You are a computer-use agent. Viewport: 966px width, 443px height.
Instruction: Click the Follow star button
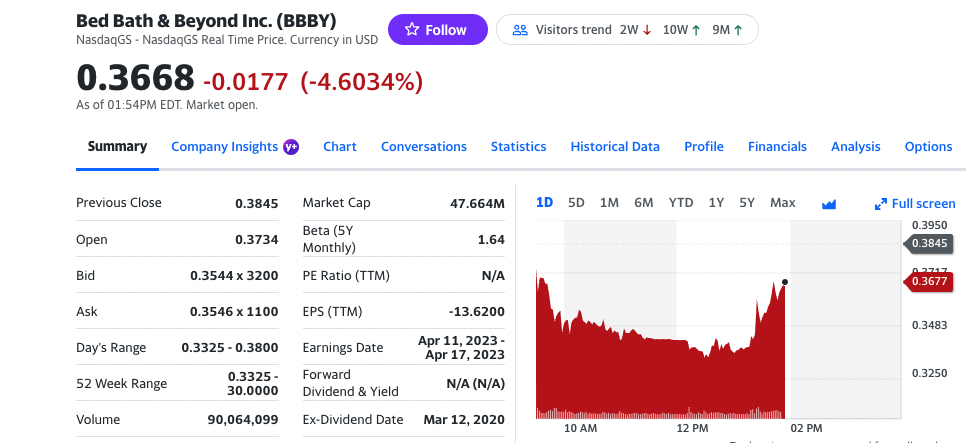[x=437, y=30]
